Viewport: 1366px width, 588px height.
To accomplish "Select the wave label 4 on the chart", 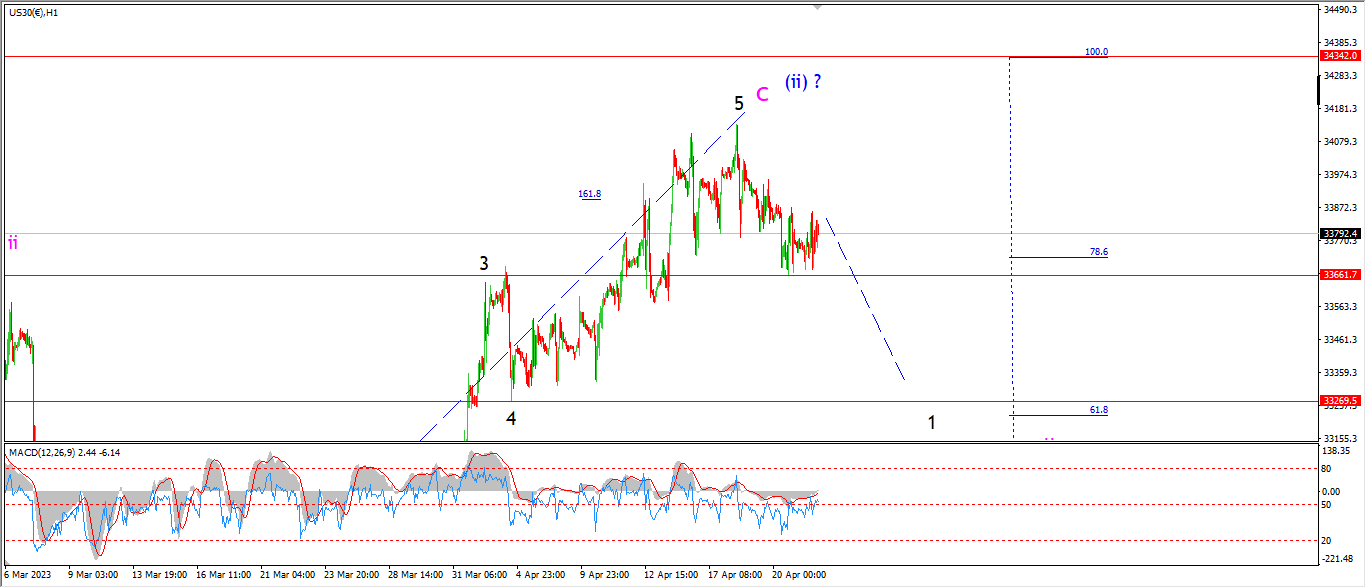I will pos(511,419).
